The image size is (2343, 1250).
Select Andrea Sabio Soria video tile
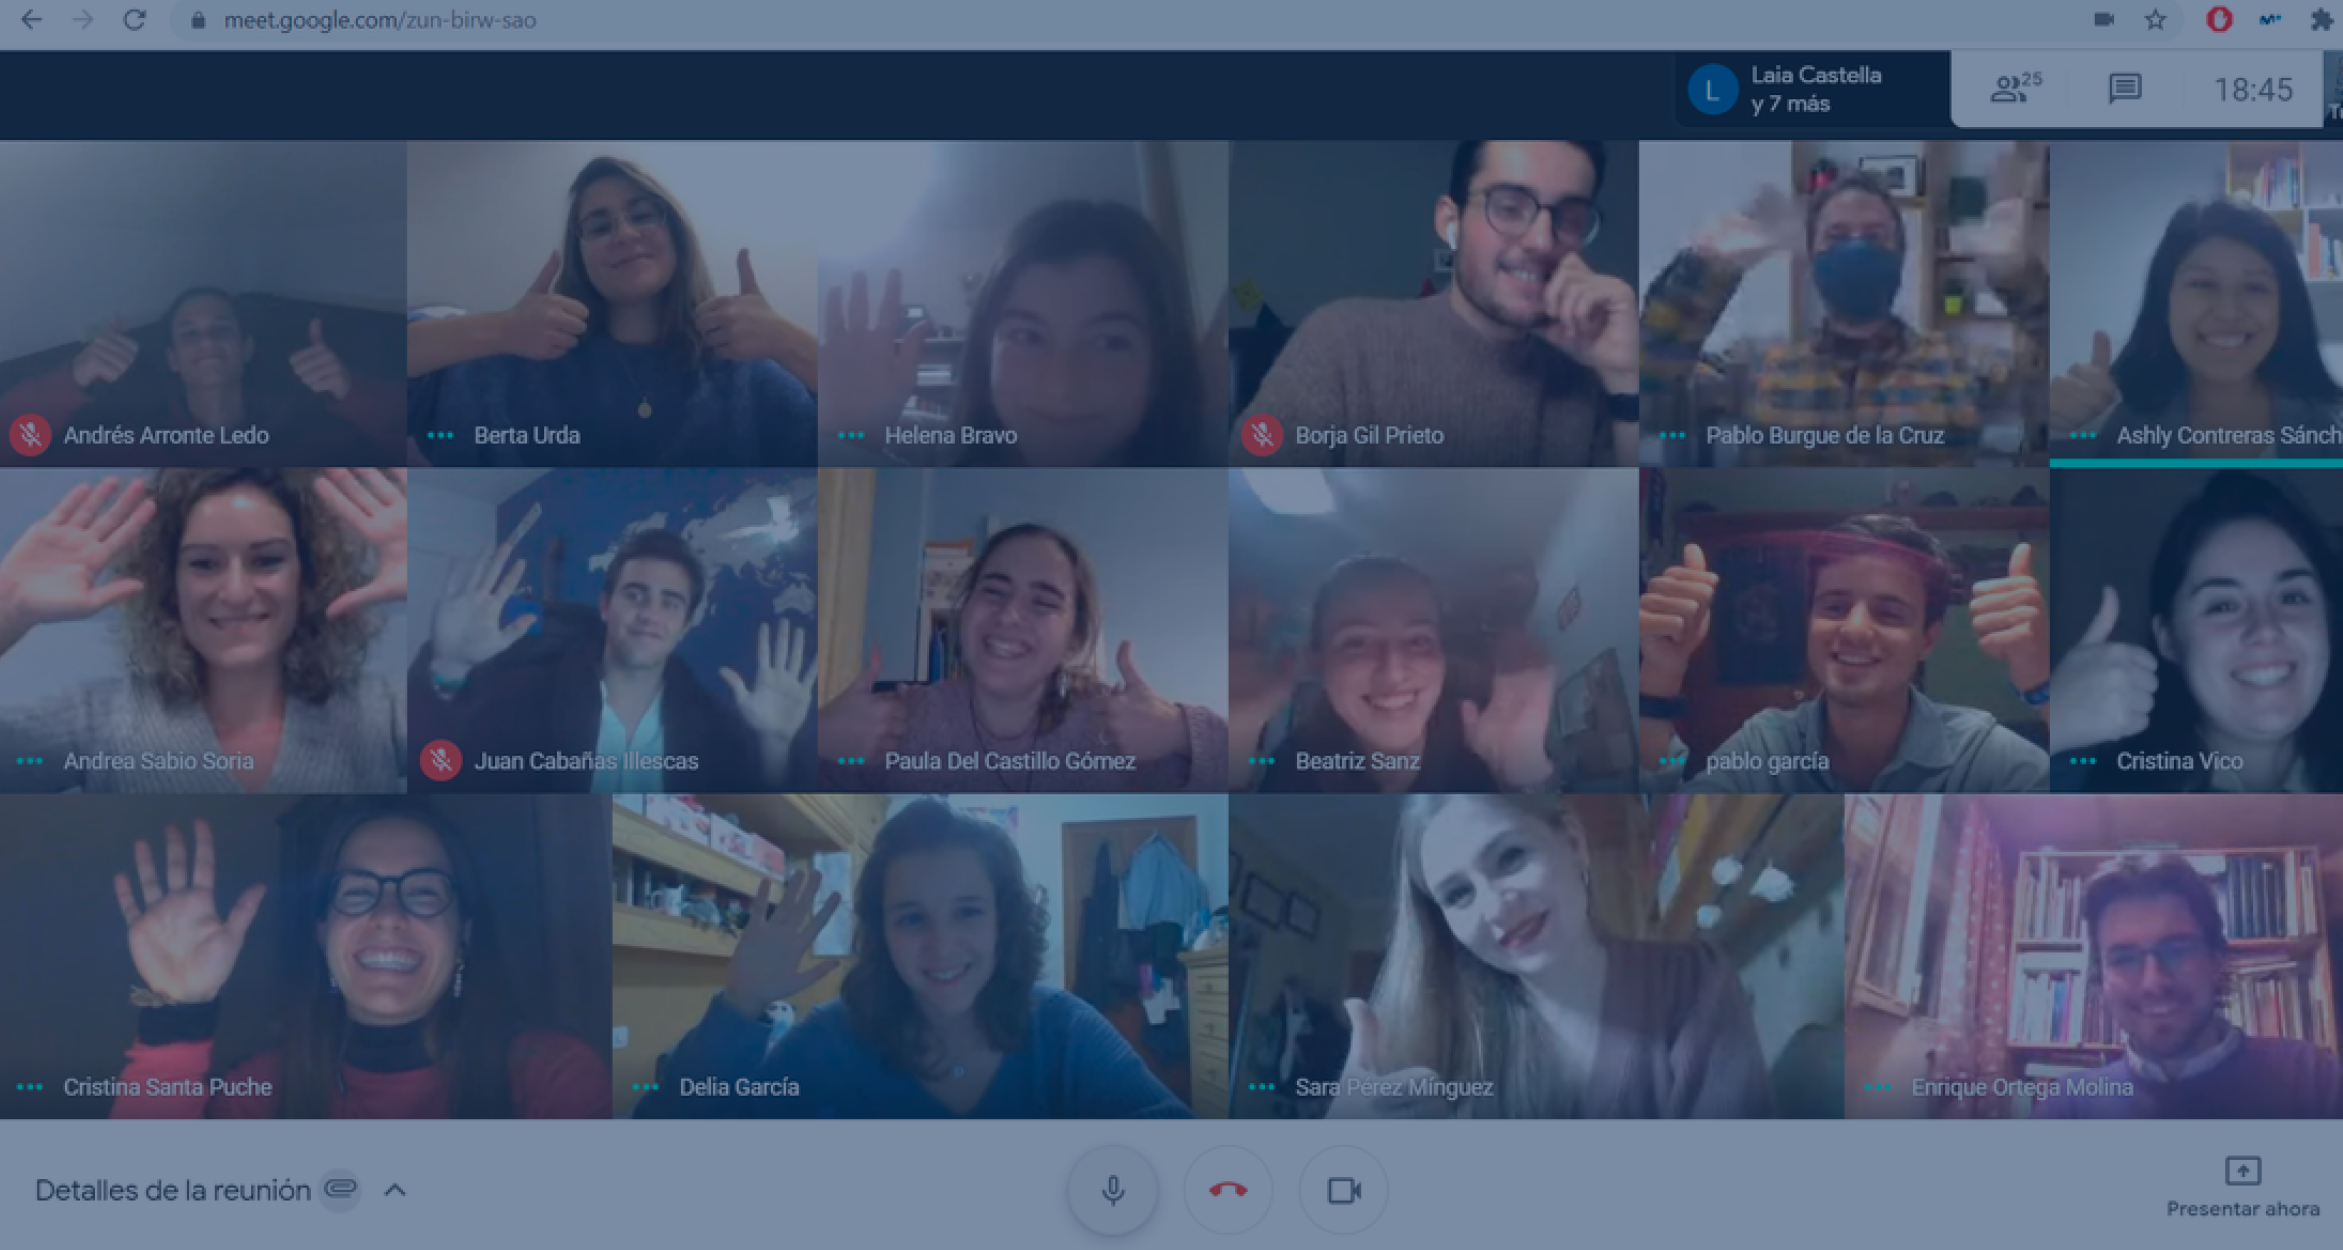point(203,630)
